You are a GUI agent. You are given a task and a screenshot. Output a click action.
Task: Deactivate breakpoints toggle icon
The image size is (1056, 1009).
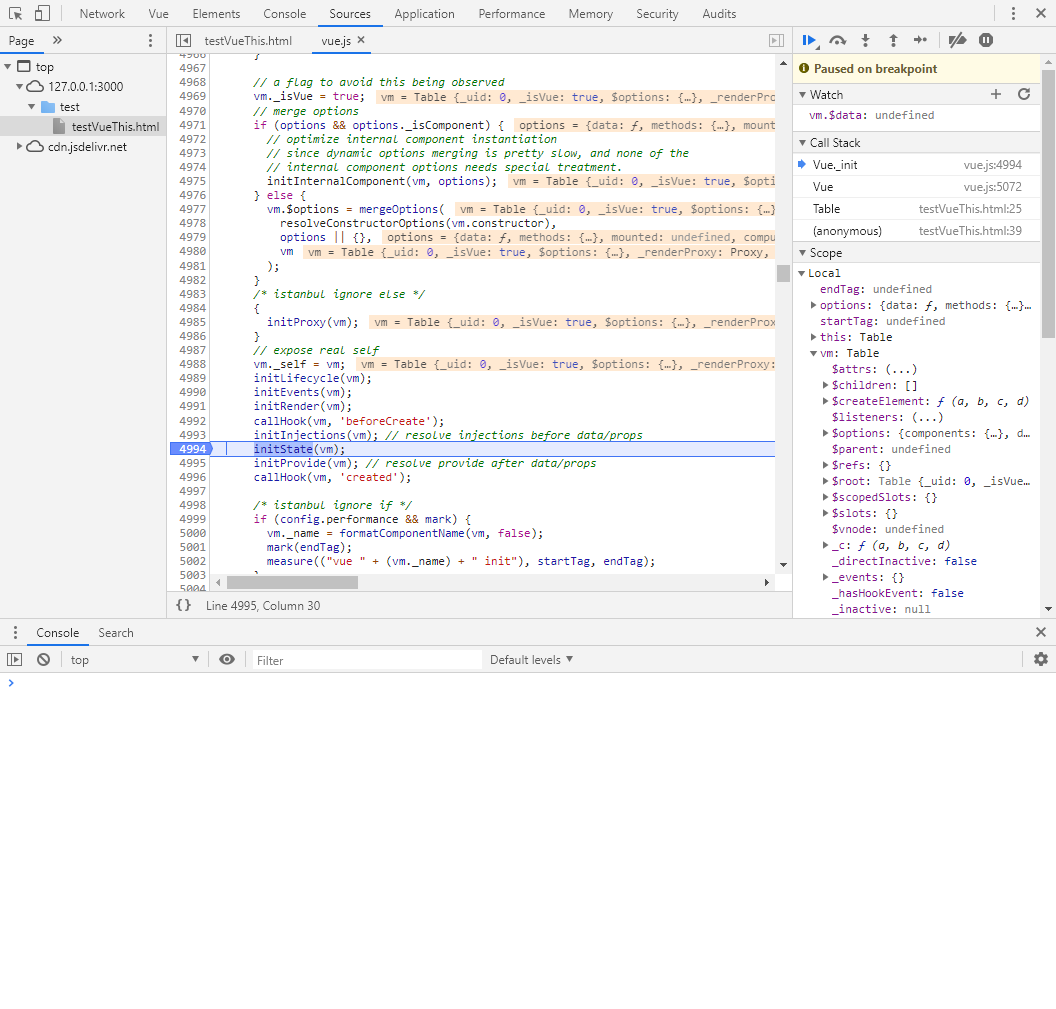[x=957, y=40]
